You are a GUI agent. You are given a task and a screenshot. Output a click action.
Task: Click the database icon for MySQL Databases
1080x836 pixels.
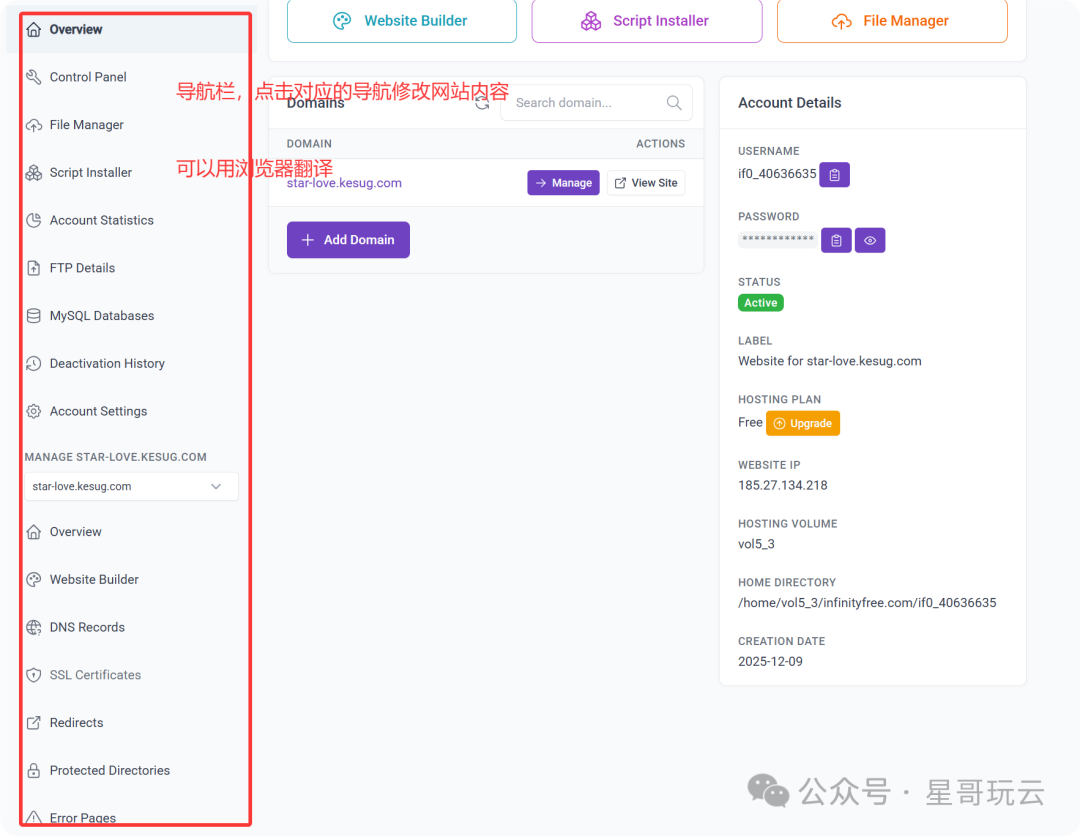coord(34,316)
